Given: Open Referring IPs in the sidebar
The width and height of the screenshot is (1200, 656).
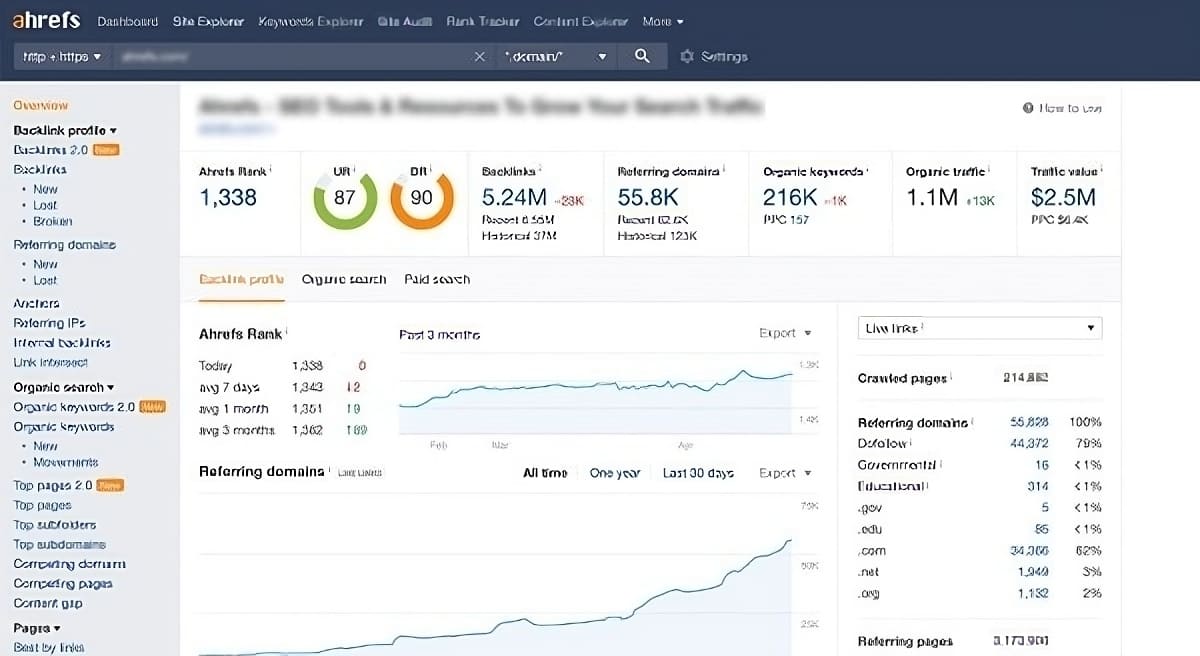Looking at the screenshot, I should coord(49,323).
